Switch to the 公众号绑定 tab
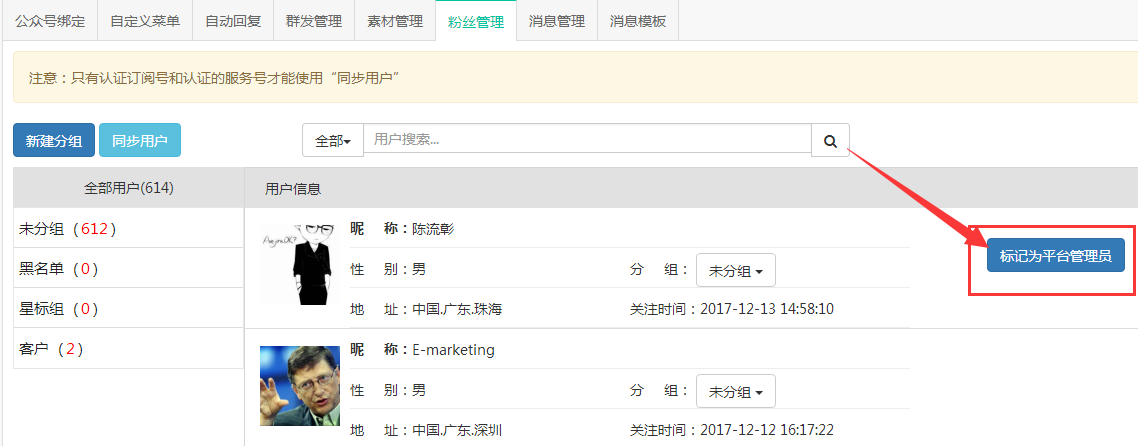Screen dimensions: 1138x446 tap(50, 21)
